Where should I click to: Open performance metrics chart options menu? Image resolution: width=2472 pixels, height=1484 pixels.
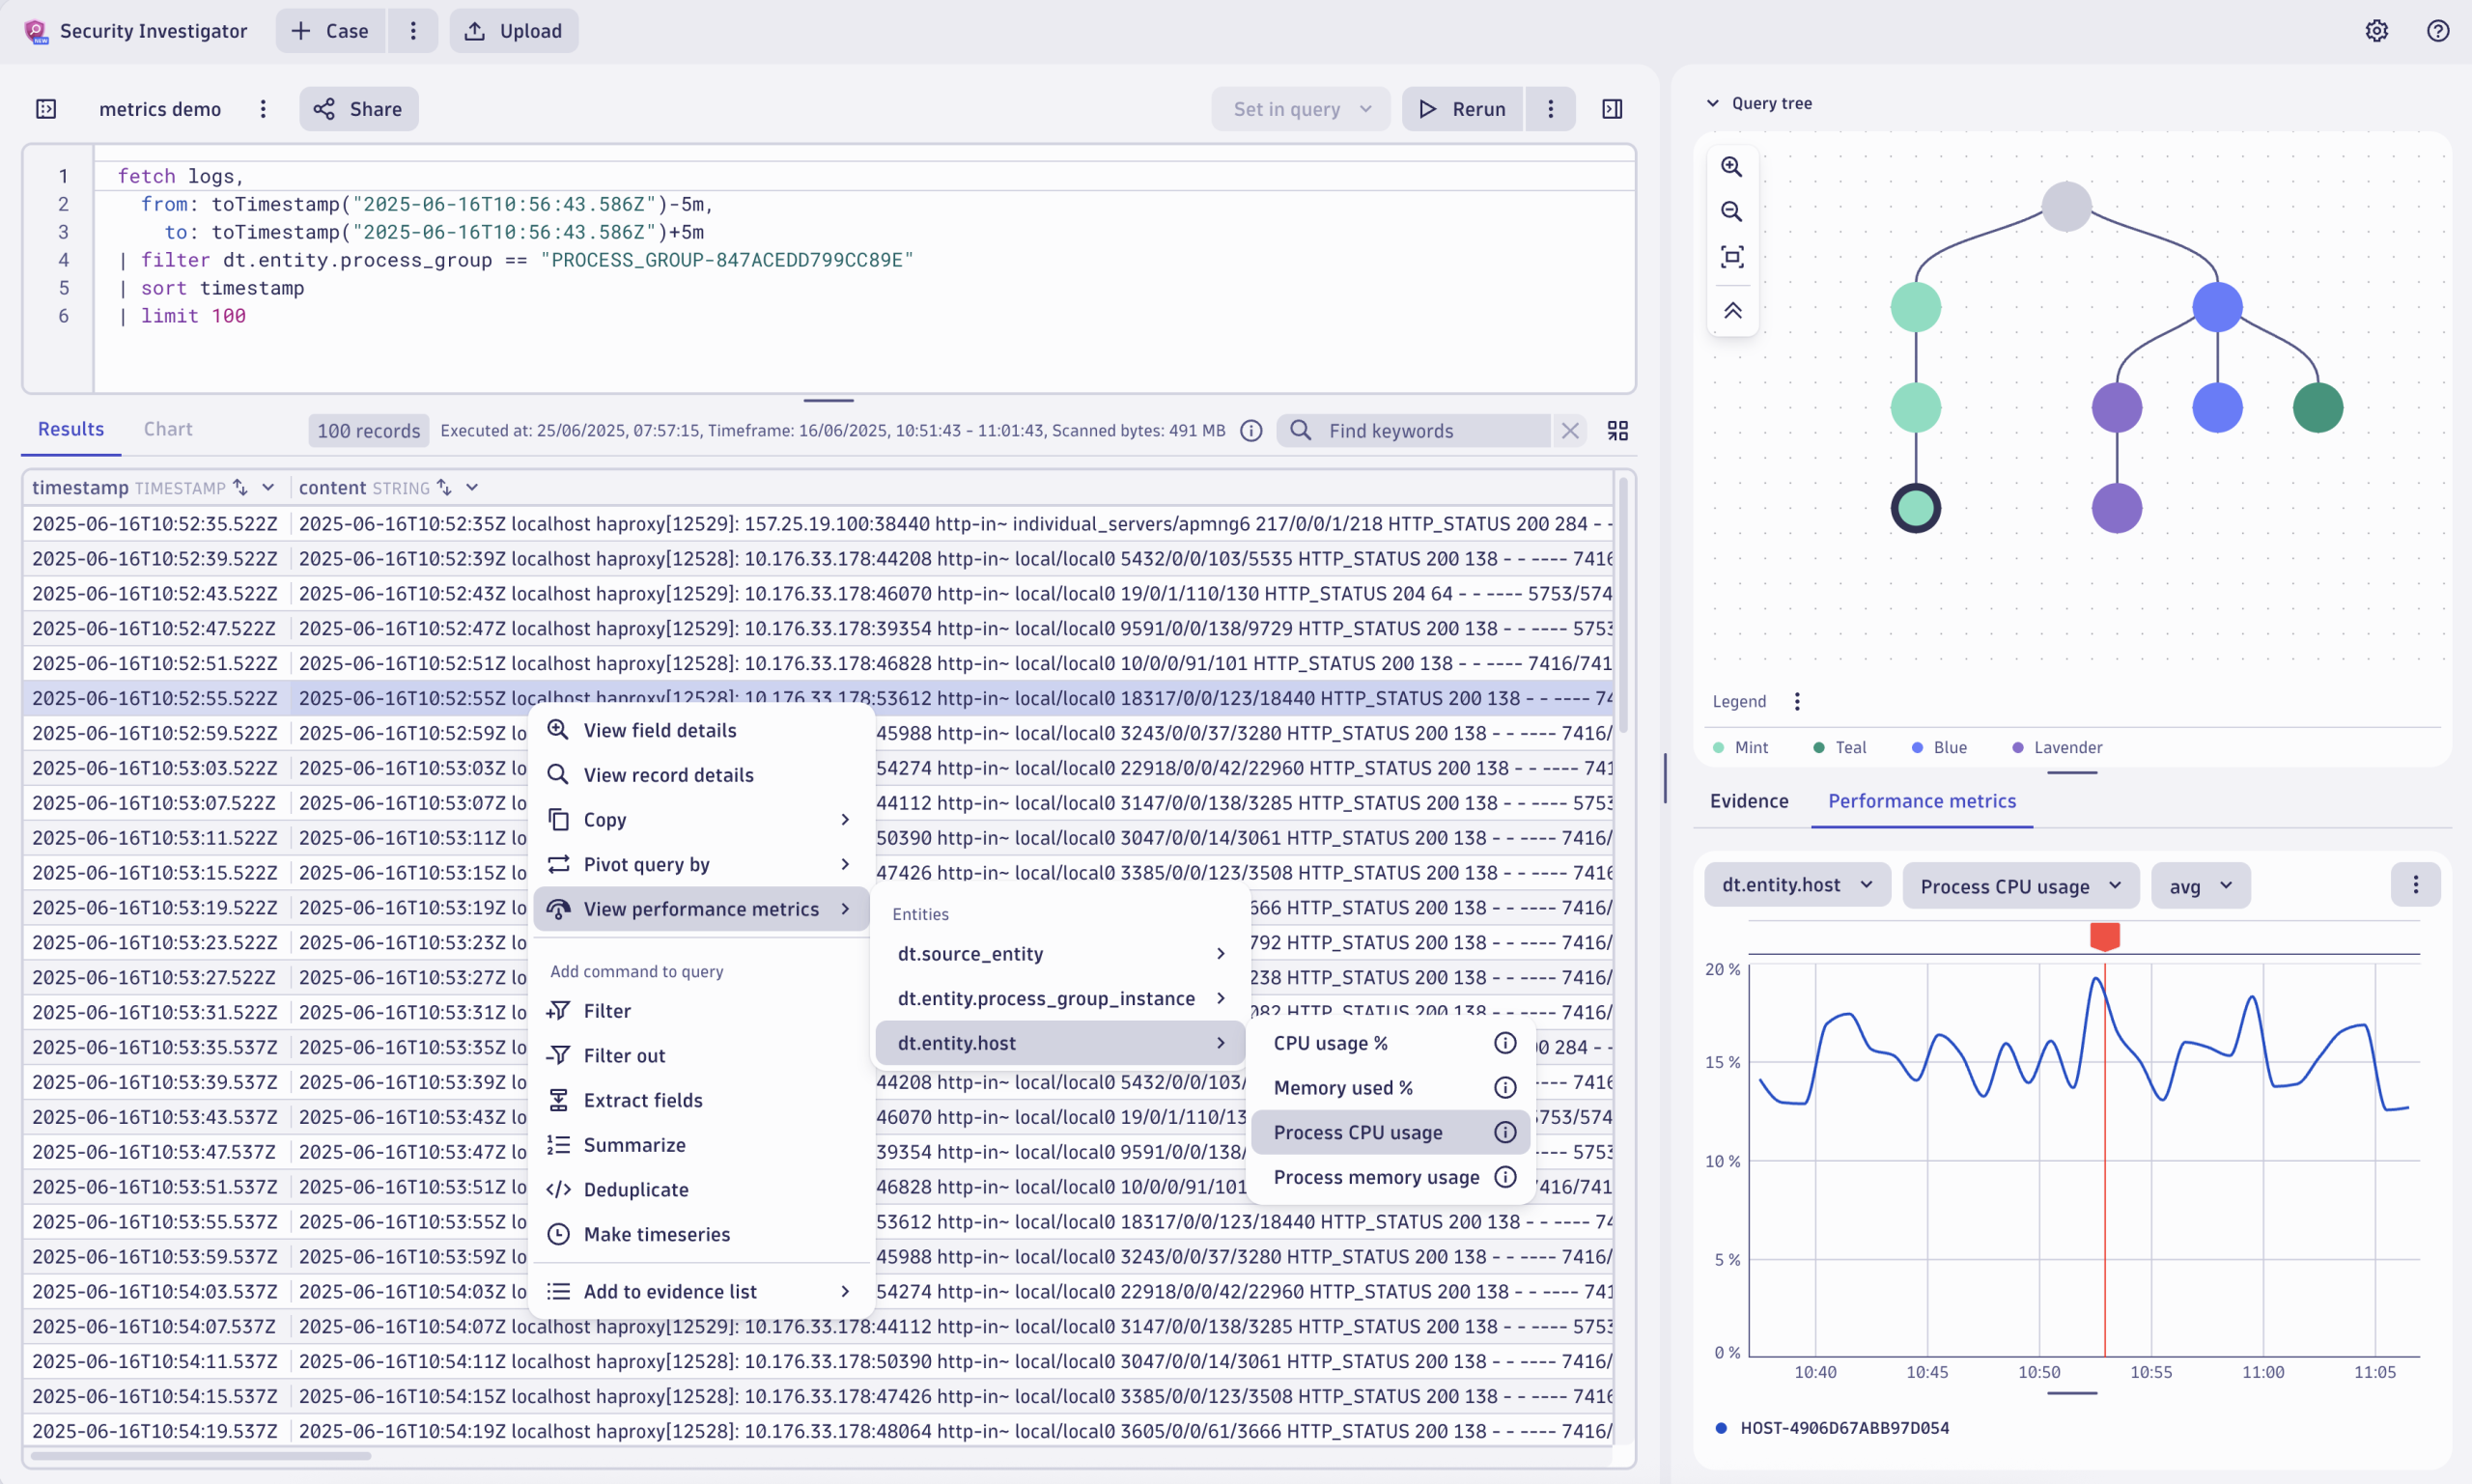pyautogui.click(x=2417, y=884)
